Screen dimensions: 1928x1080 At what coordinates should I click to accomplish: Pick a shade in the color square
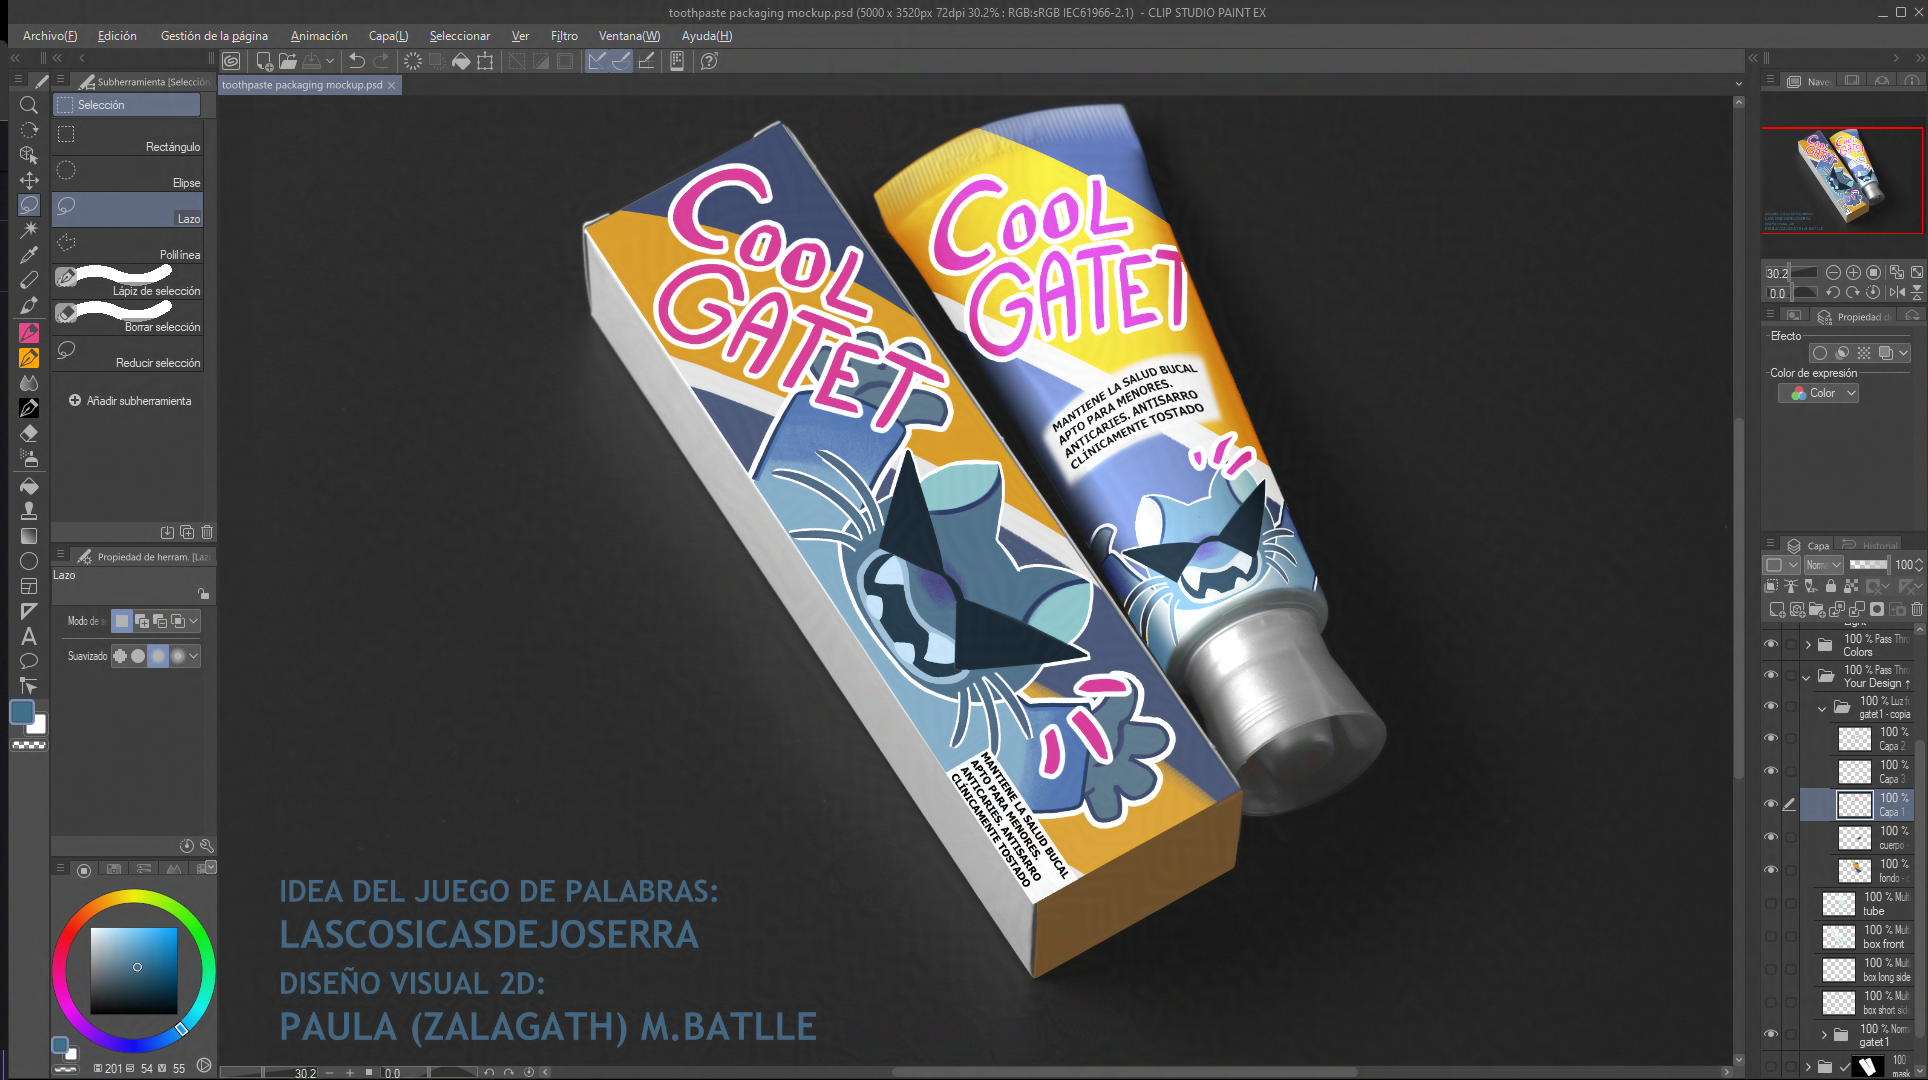(x=134, y=971)
